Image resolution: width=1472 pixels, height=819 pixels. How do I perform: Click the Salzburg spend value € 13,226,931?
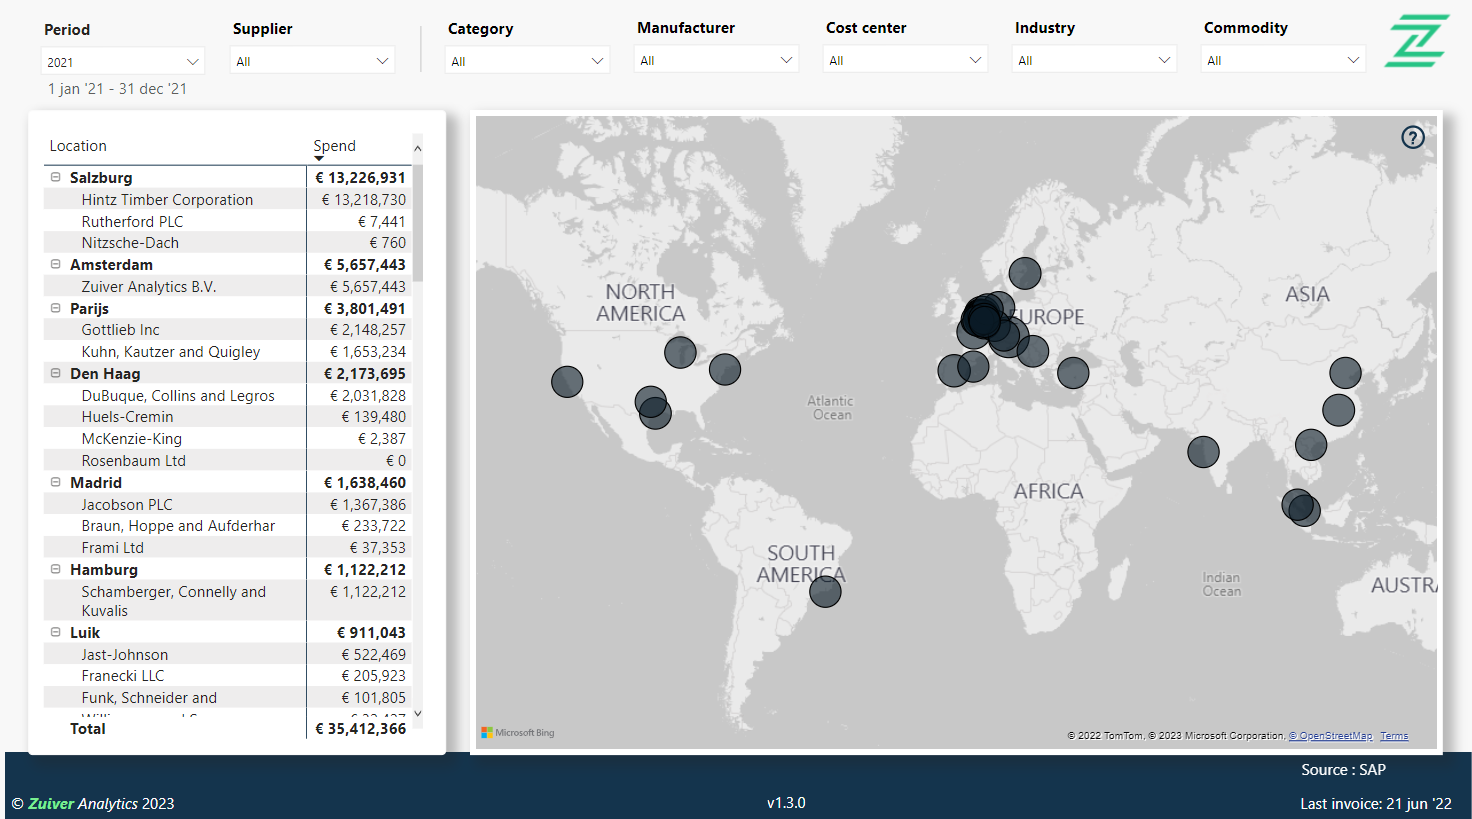(360, 178)
